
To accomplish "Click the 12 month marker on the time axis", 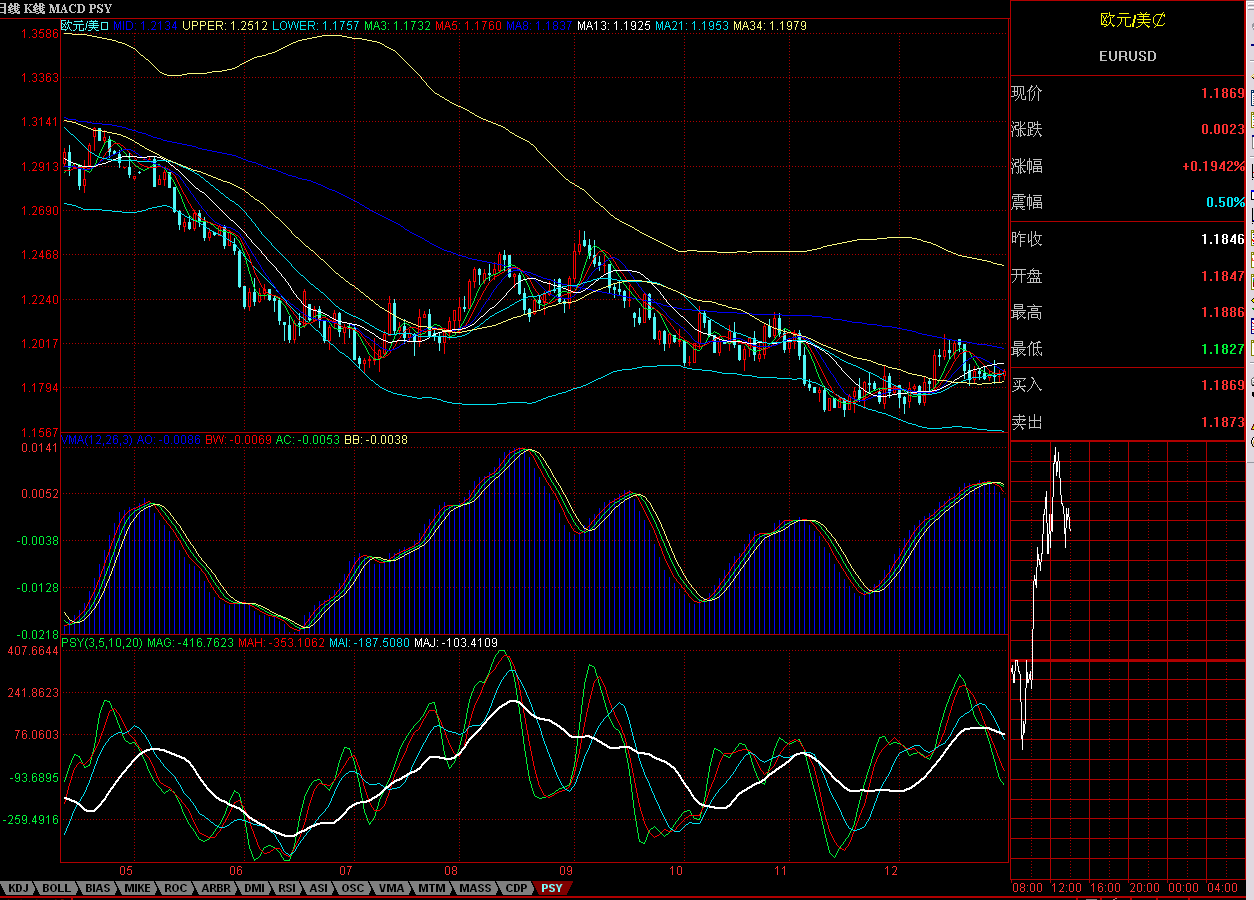I will (x=893, y=870).
